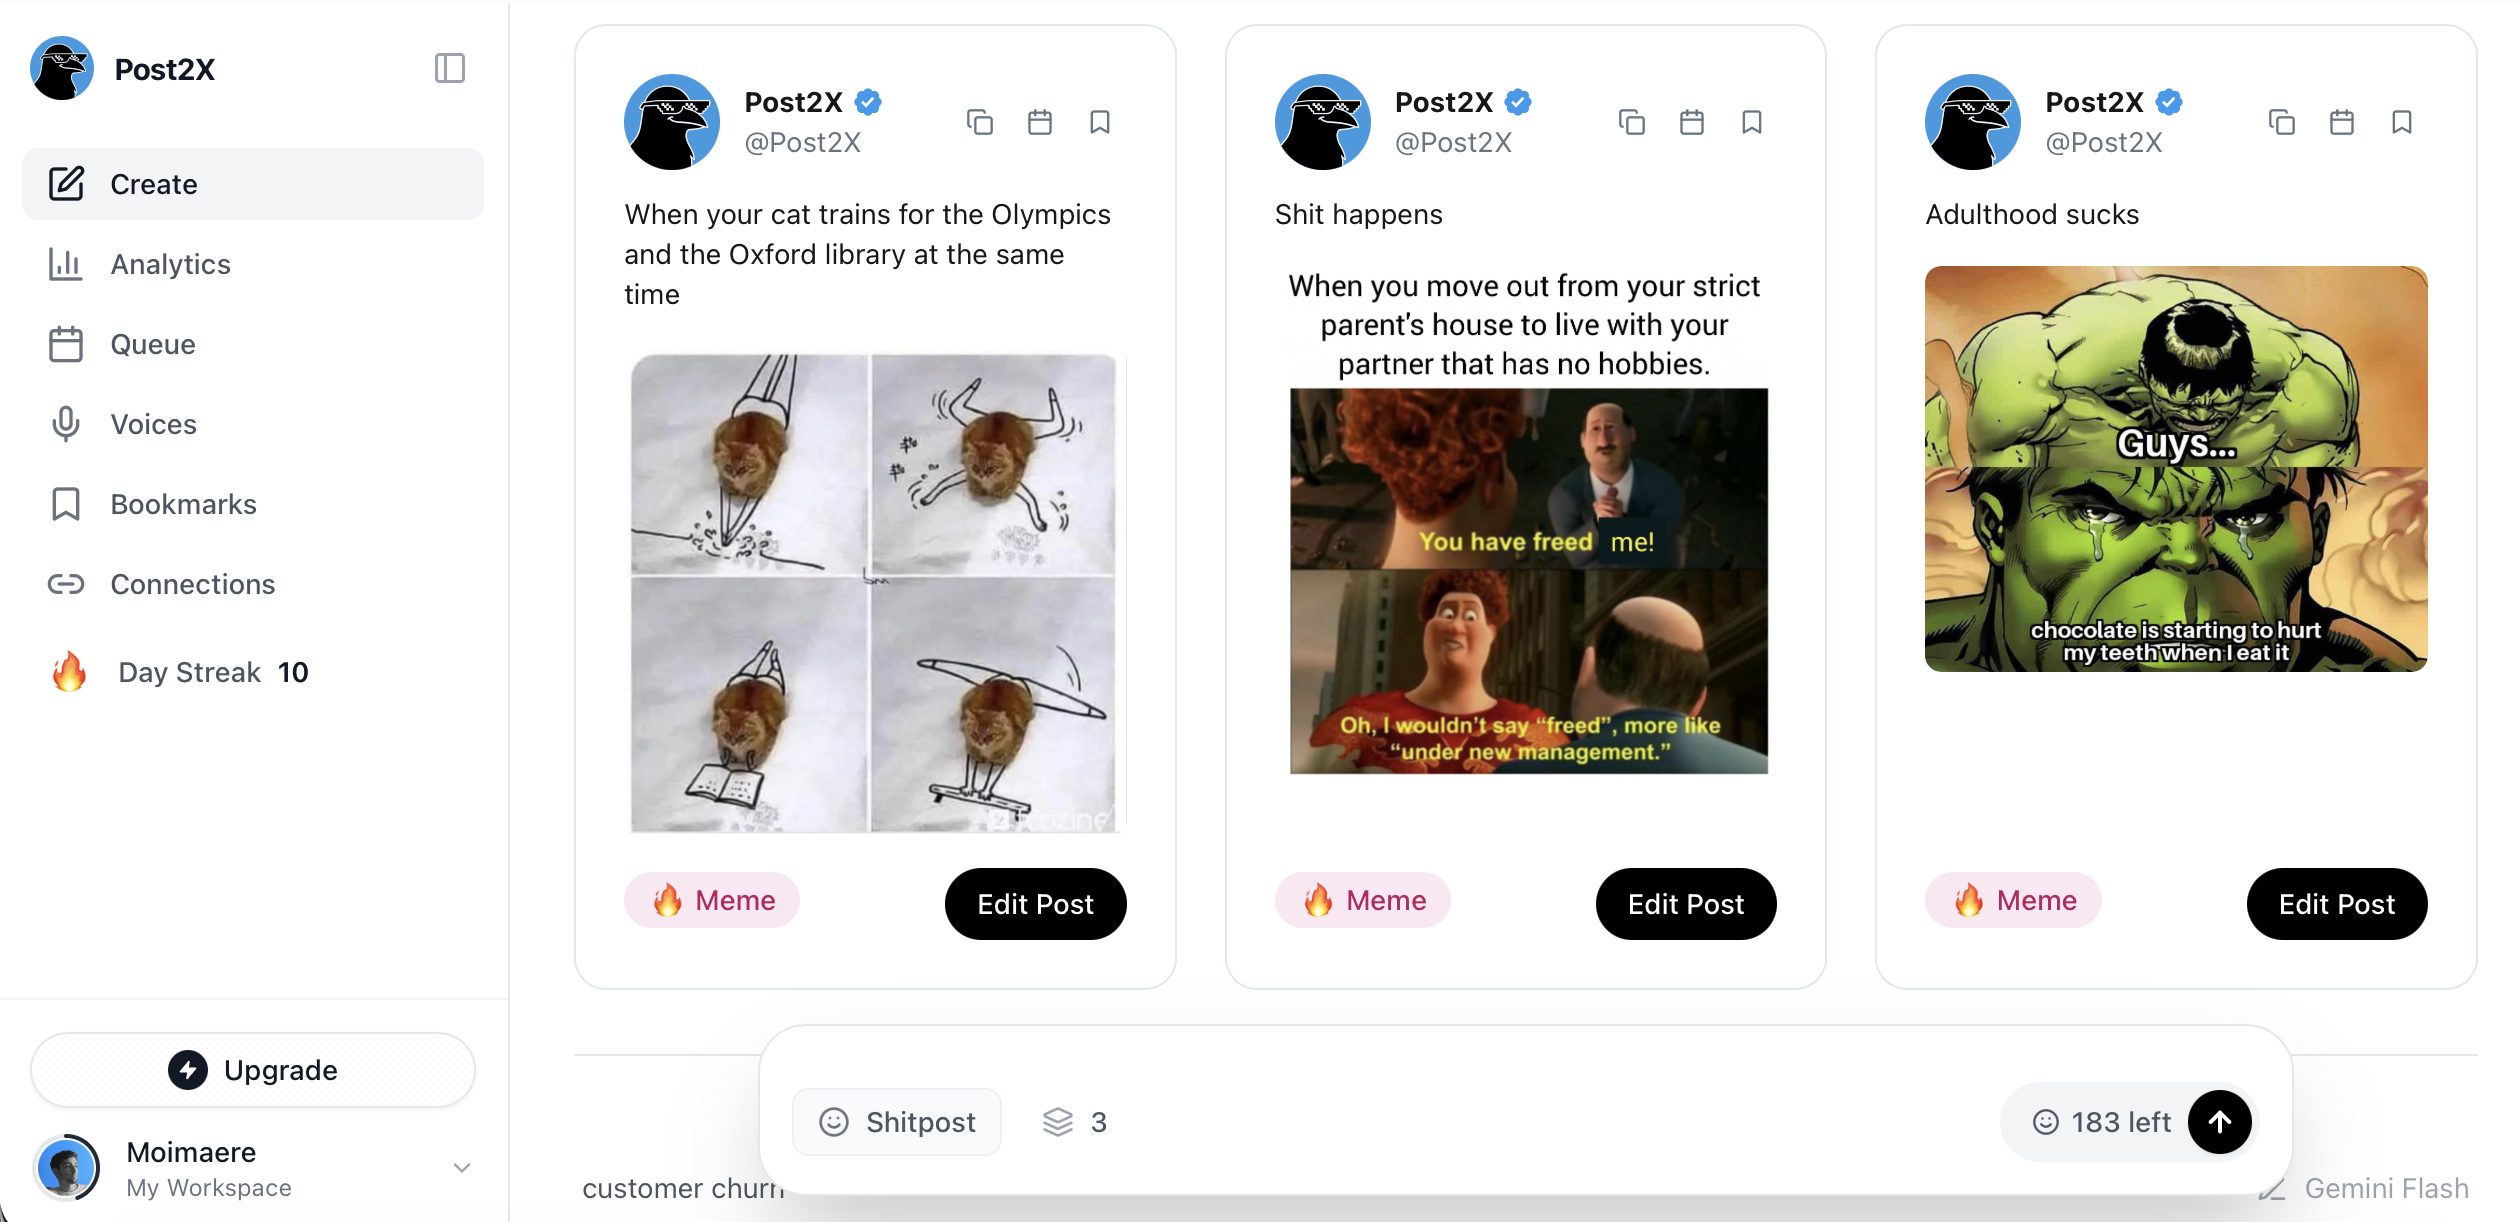Image resolution: width=2518 pixels, height=1222 pixels.
Task: Schedule the "Shit happens" post via calendar icon
Action: click(x=1692, y=121)
